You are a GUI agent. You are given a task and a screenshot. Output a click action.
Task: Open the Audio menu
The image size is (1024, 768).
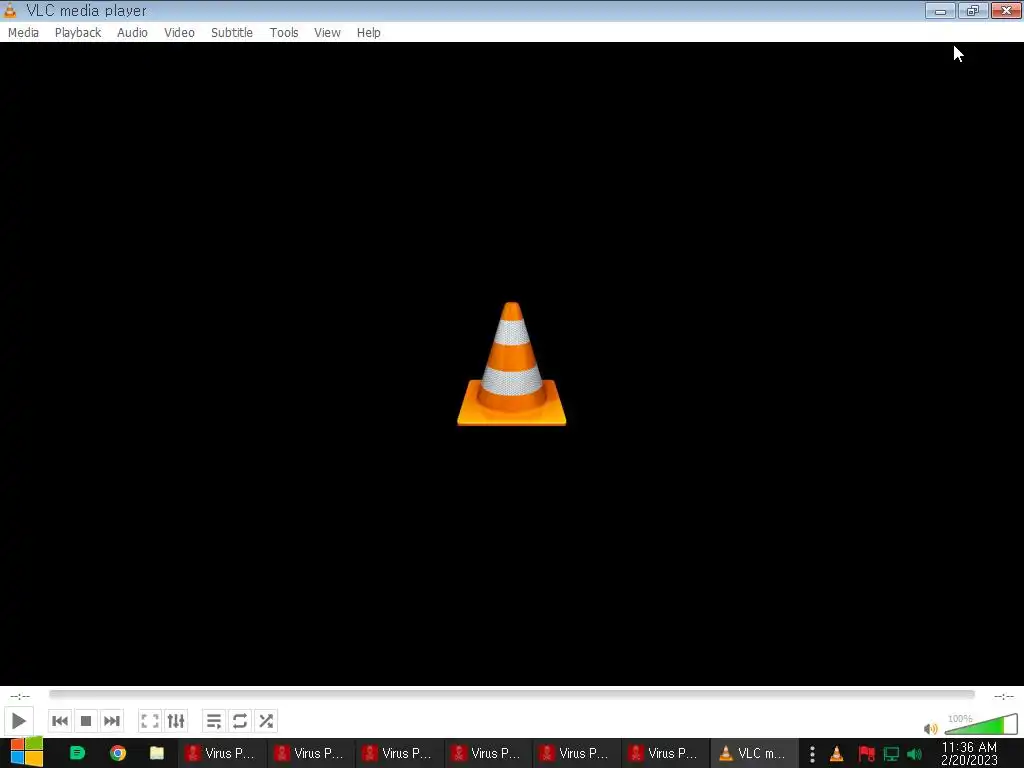point(132,33)
